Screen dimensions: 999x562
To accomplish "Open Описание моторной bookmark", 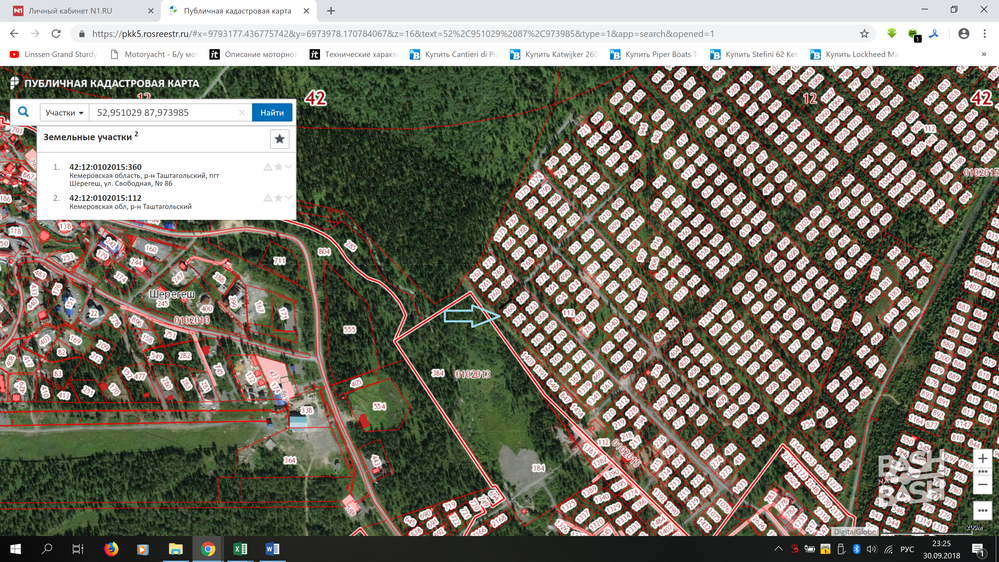I will [254, 54].
